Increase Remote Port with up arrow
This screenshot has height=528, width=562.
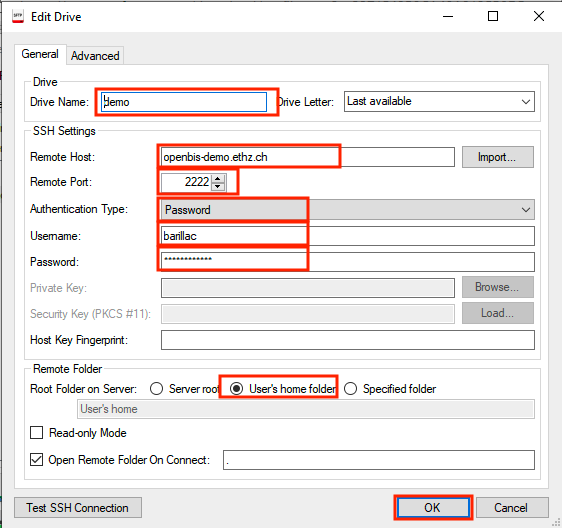[218, 178]
